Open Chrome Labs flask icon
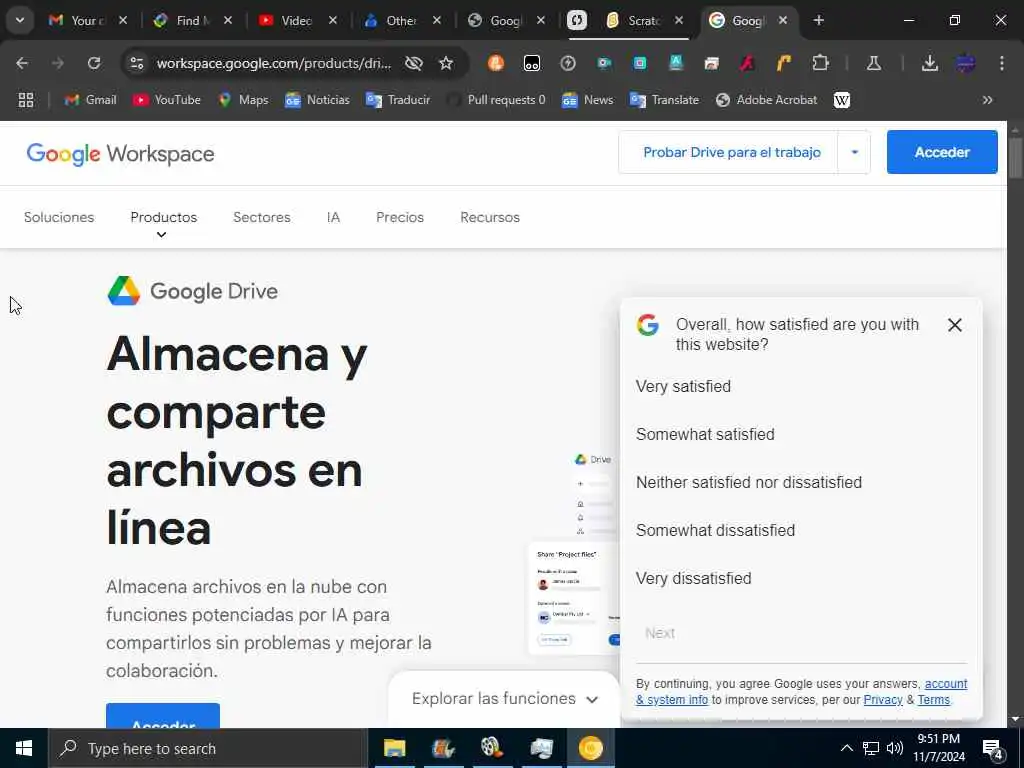The width and height of the screenshot is (1024, 768). (874, 63)
